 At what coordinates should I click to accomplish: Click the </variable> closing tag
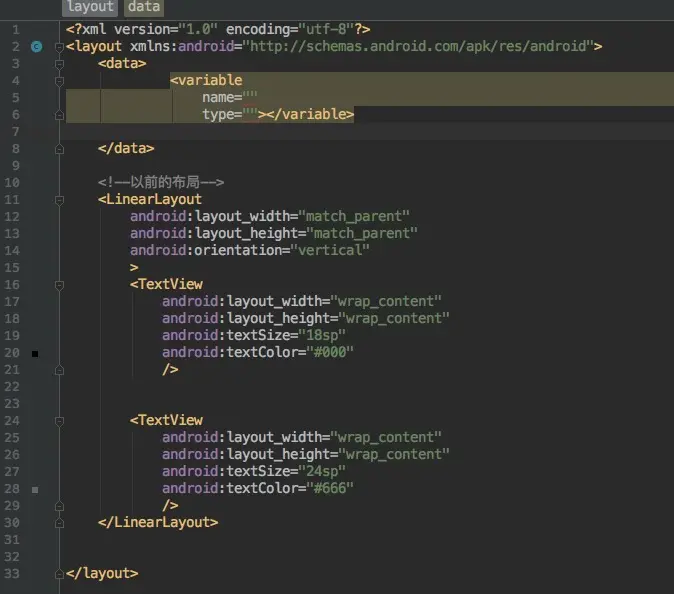tap(310, 114)
